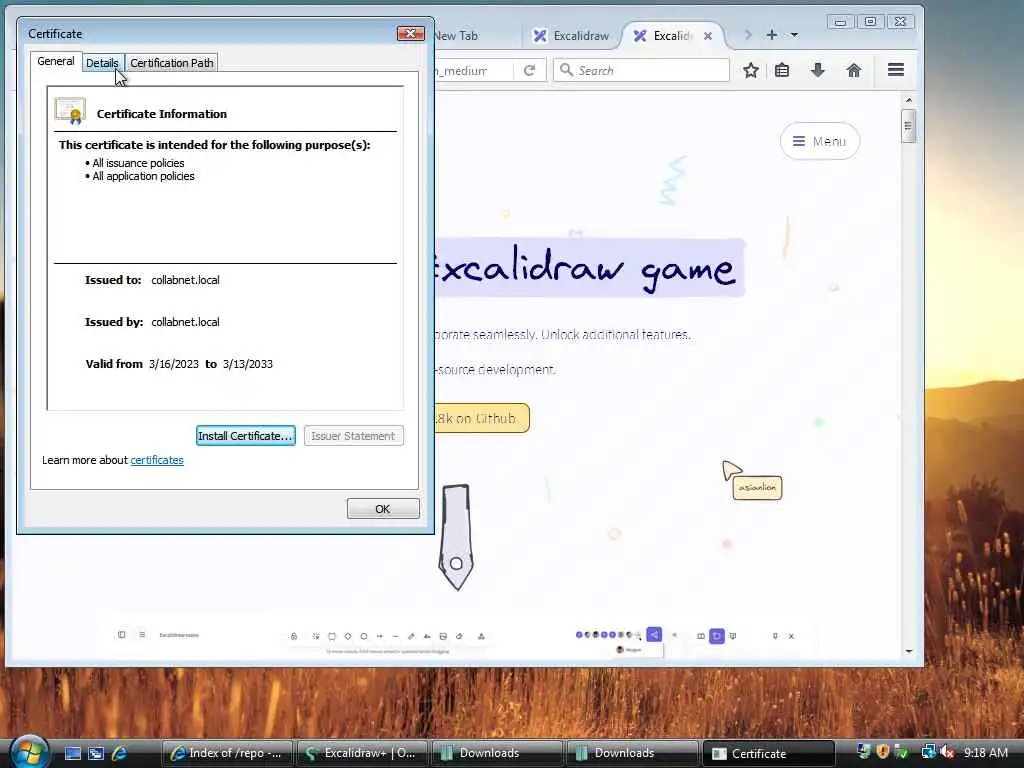
Task: Minimize the browser window
Action: (840, 22)
